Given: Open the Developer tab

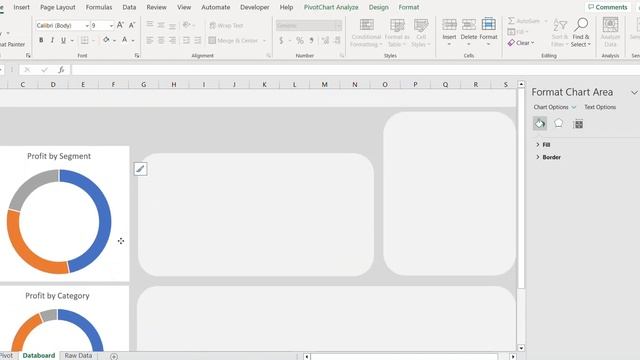Looking at the screenshot, I should click(x=254, y=7).
